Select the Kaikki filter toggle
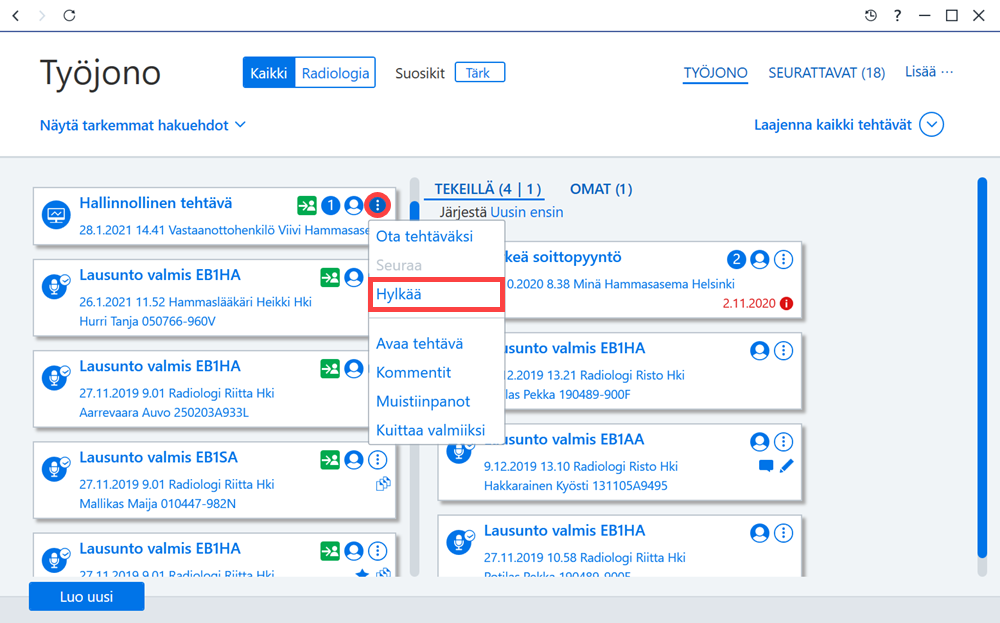 click(268, 73)
